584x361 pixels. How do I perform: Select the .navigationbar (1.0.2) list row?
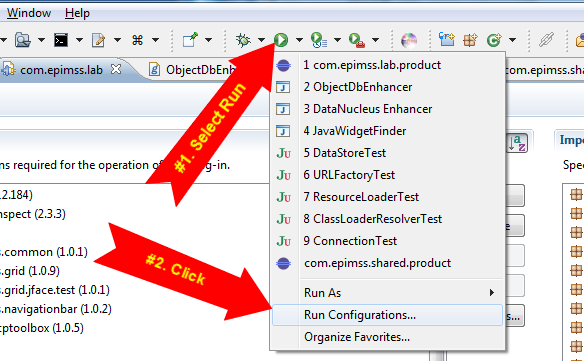pyautogui.click(x=55, y=309)
